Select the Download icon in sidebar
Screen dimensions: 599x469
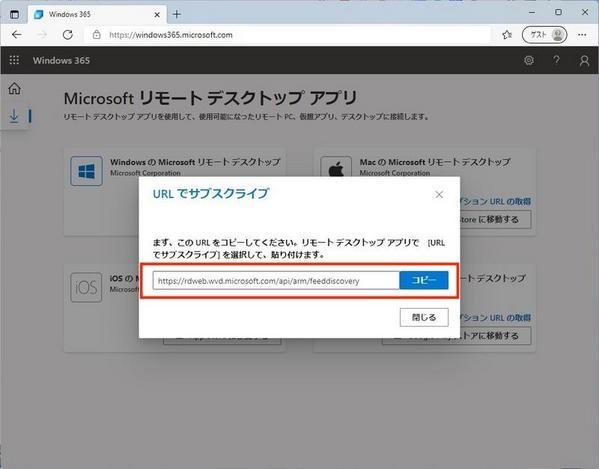click(x=14, y=115)
